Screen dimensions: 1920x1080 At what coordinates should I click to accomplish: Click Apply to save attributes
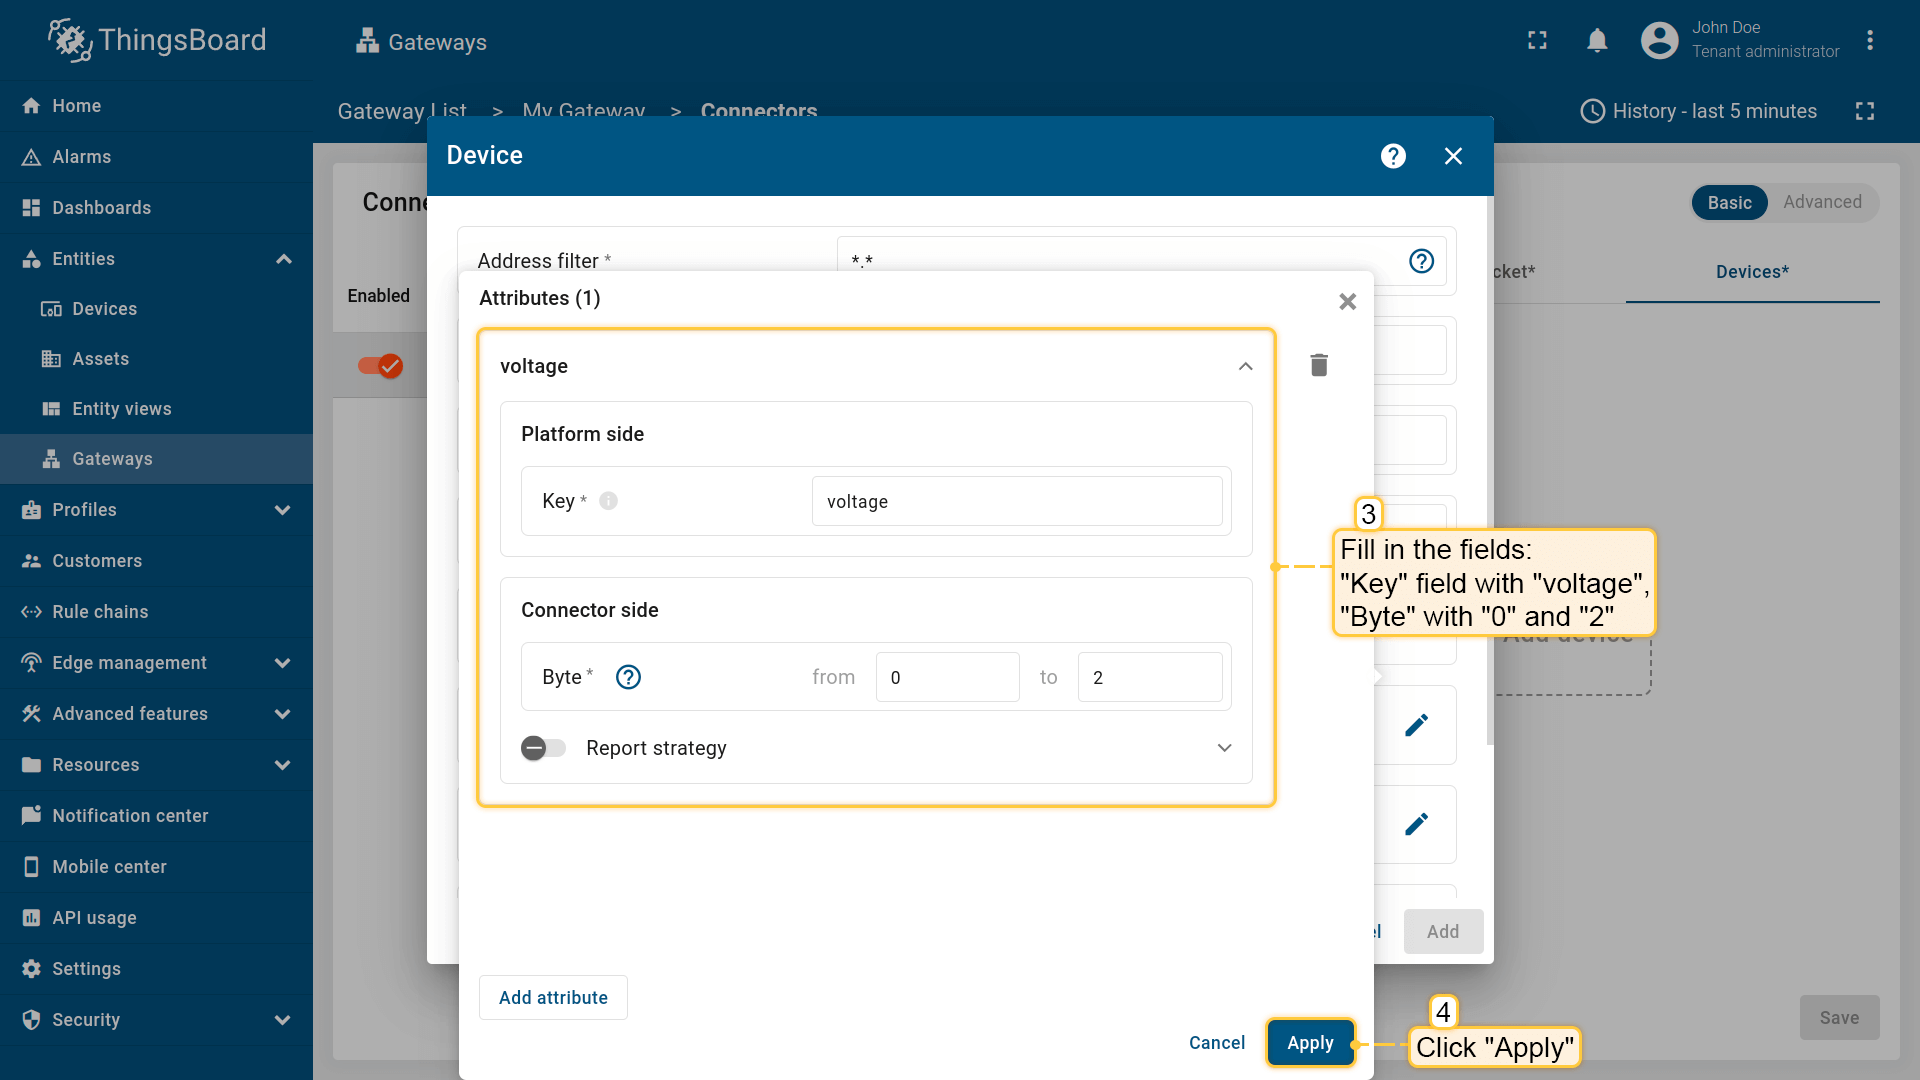1309,1043
